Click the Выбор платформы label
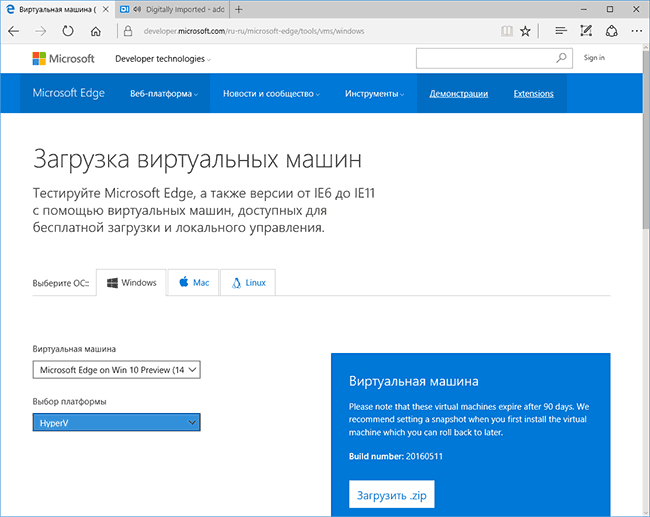Image resolution: width=650 pixels, height=517 pixels. 69,401
